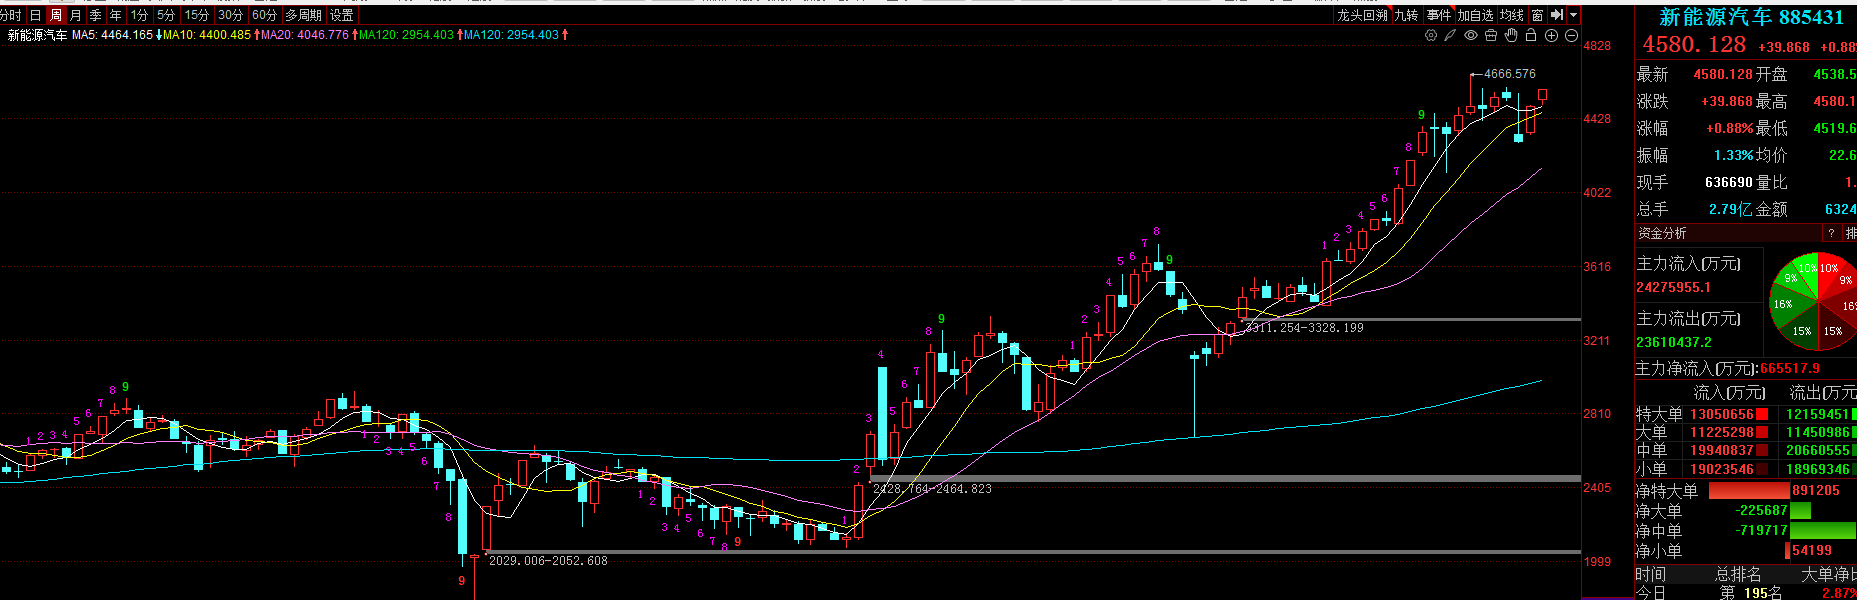Screen dimensions: 1857x600
Task: Zoom out with the minus icon
Action: [x=1571, y=35]
